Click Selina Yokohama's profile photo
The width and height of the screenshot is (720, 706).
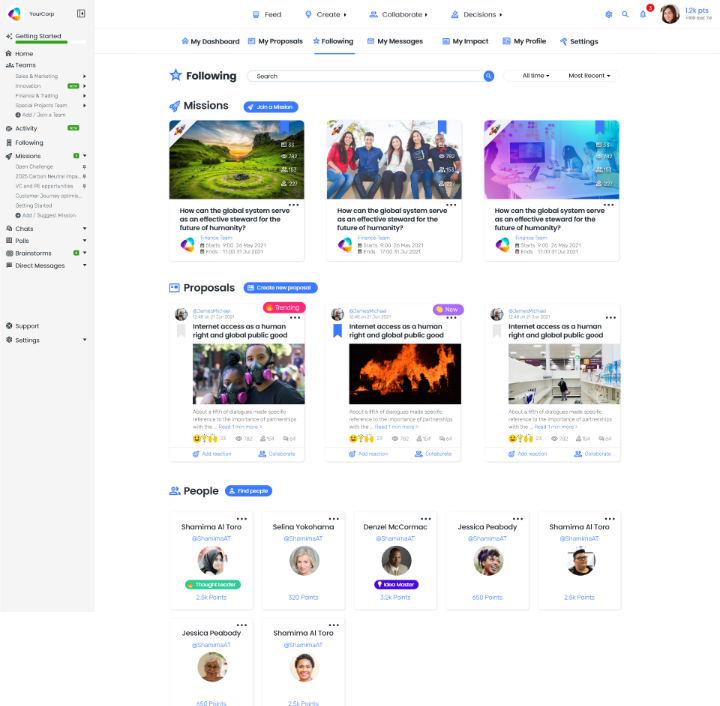[x=304, y=560]
